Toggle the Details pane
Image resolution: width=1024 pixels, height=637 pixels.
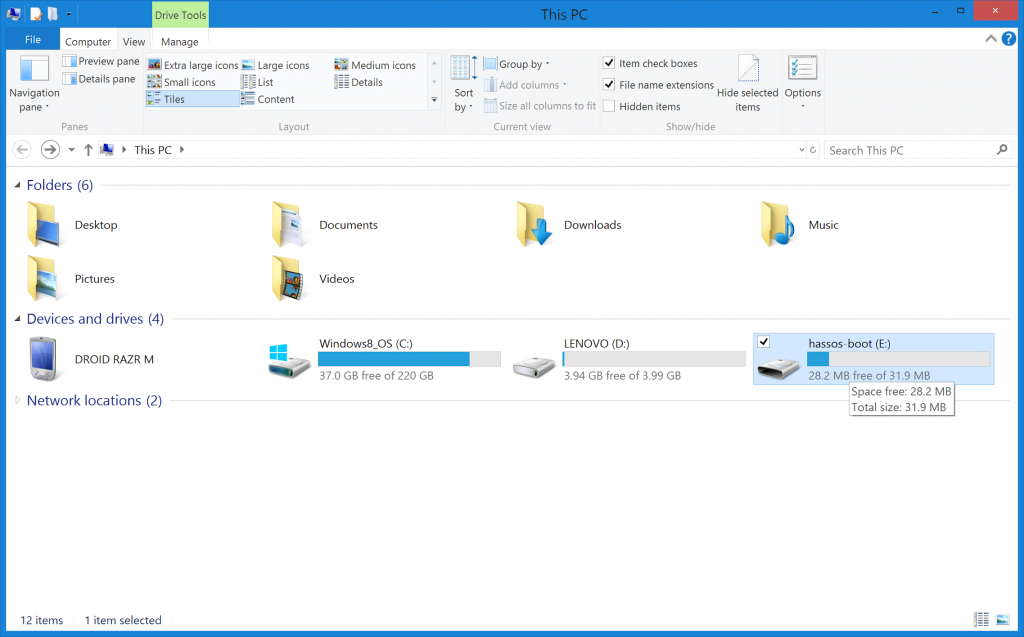pos(99,79)
